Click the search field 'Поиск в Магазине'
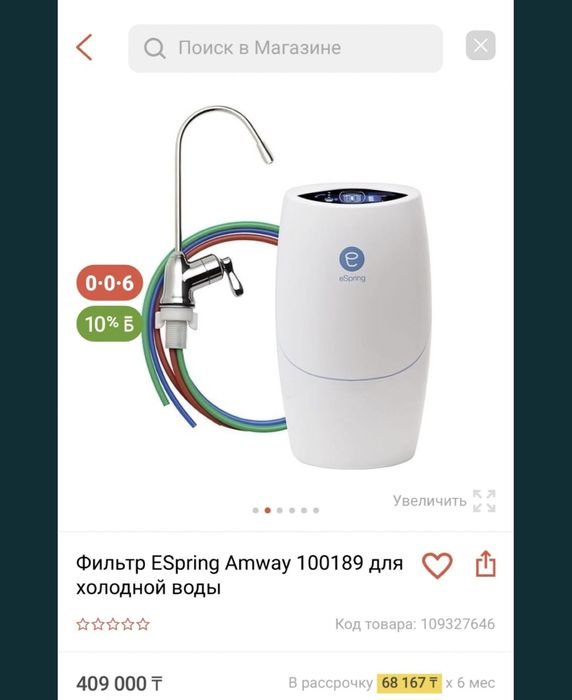The image size is (572, 700). pos(285,48)
